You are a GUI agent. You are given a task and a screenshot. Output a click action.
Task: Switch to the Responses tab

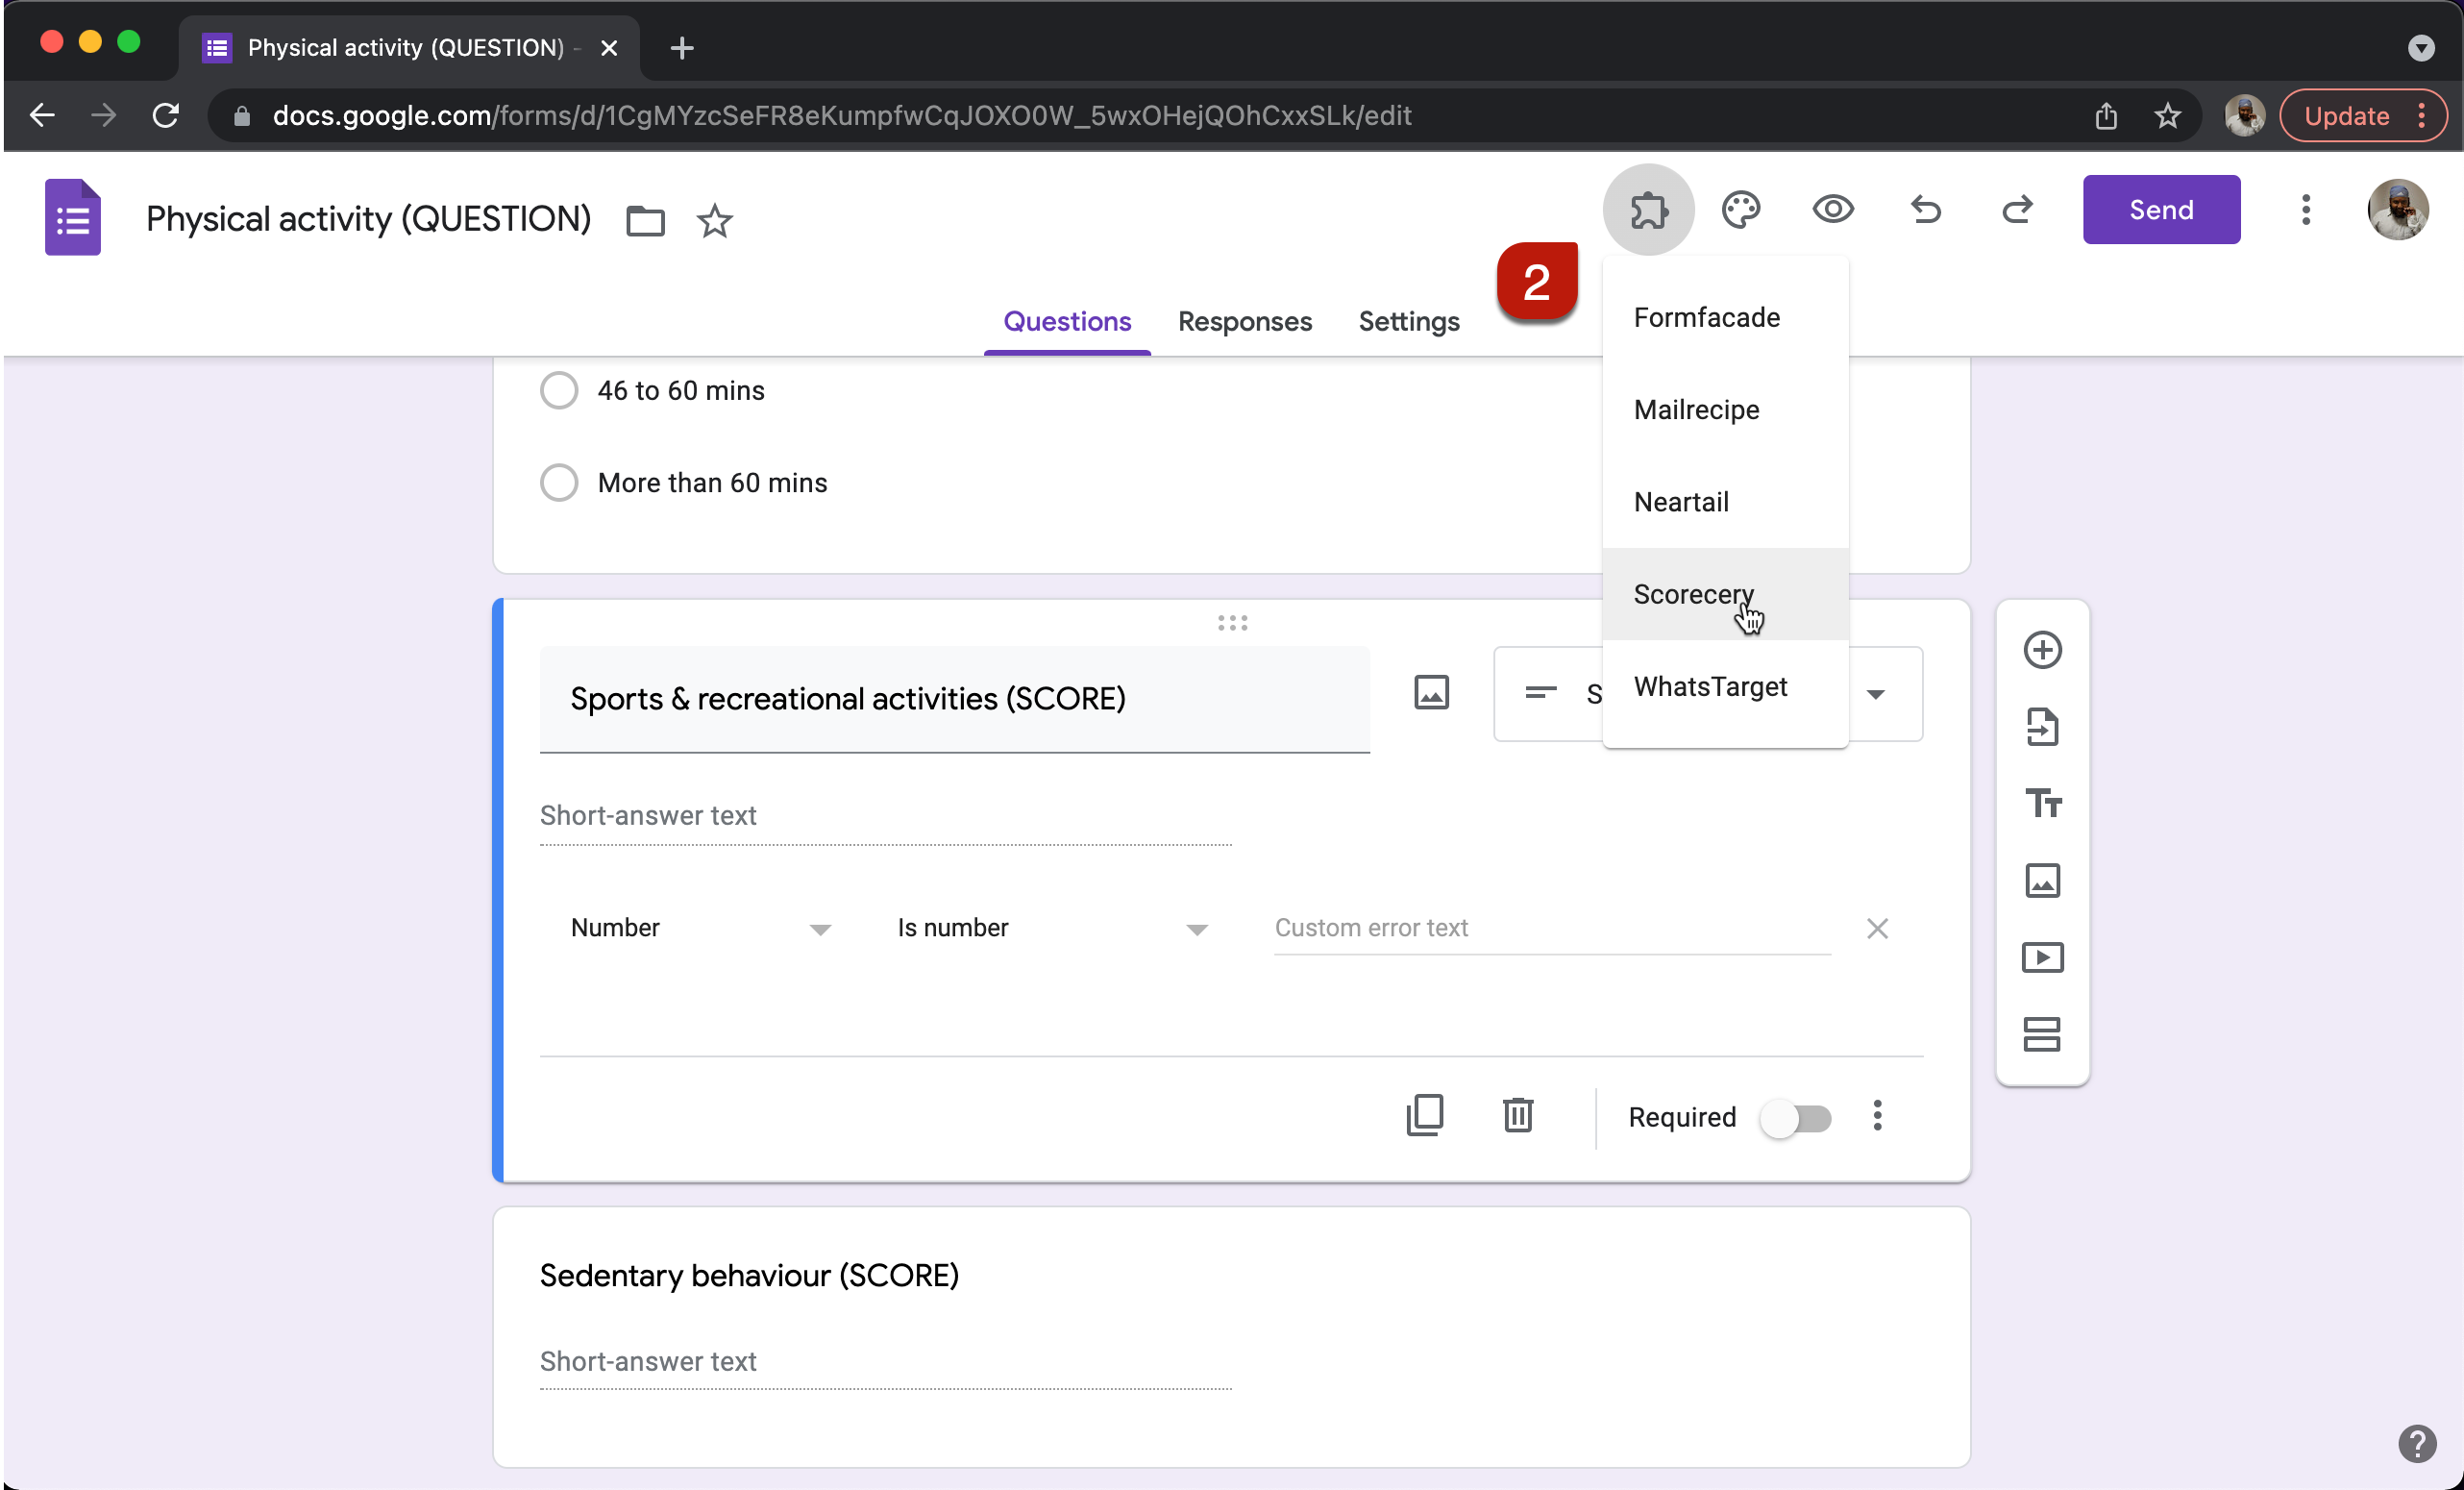(x=1244, y=322)
